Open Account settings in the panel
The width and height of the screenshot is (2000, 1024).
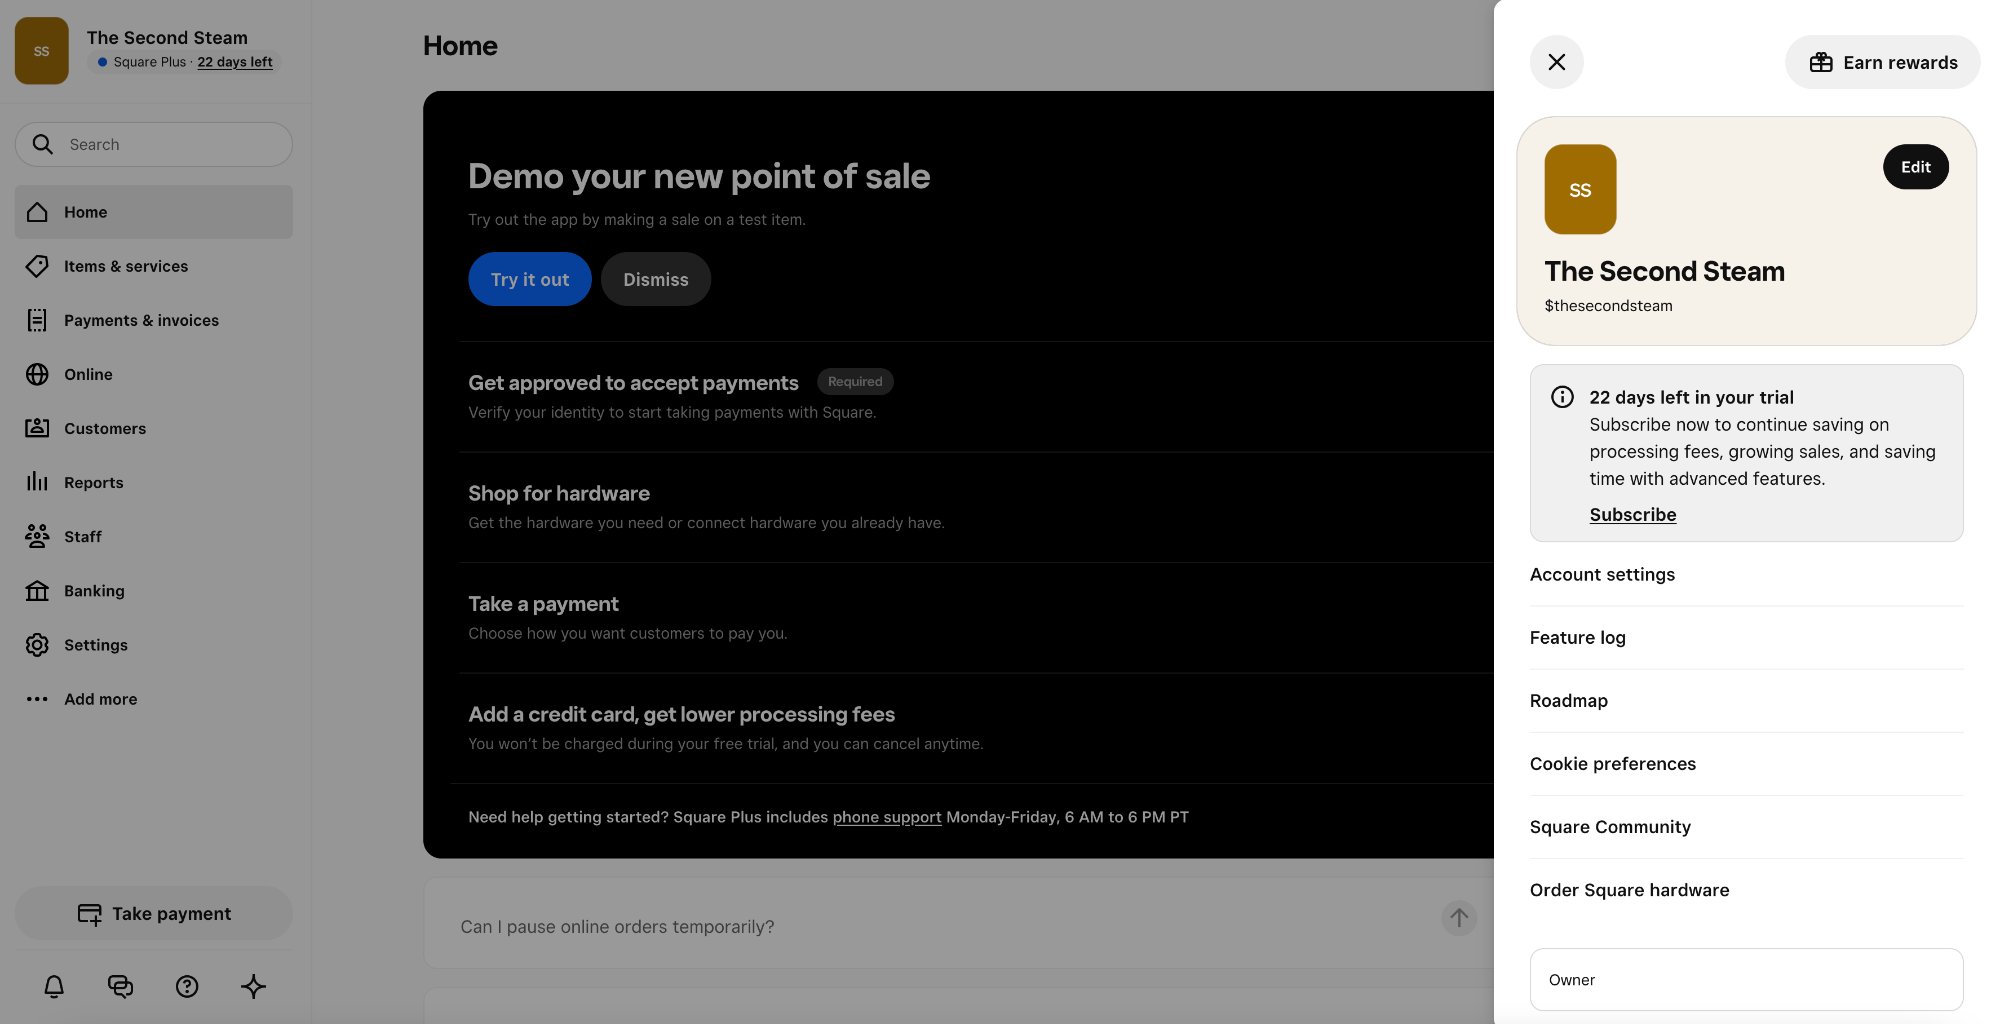(1602, 574)
